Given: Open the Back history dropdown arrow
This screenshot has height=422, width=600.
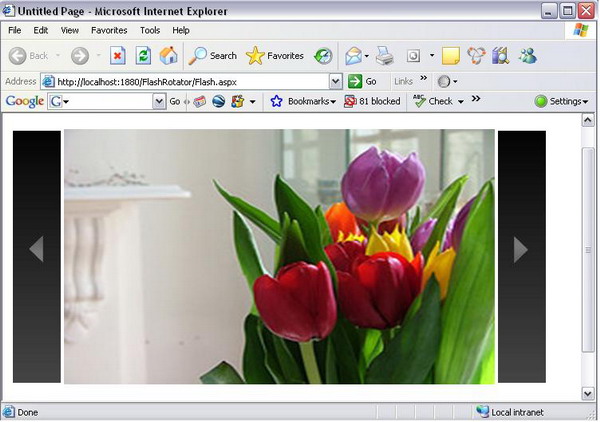Looking at the screenshot, I should (x=58, y=56).
